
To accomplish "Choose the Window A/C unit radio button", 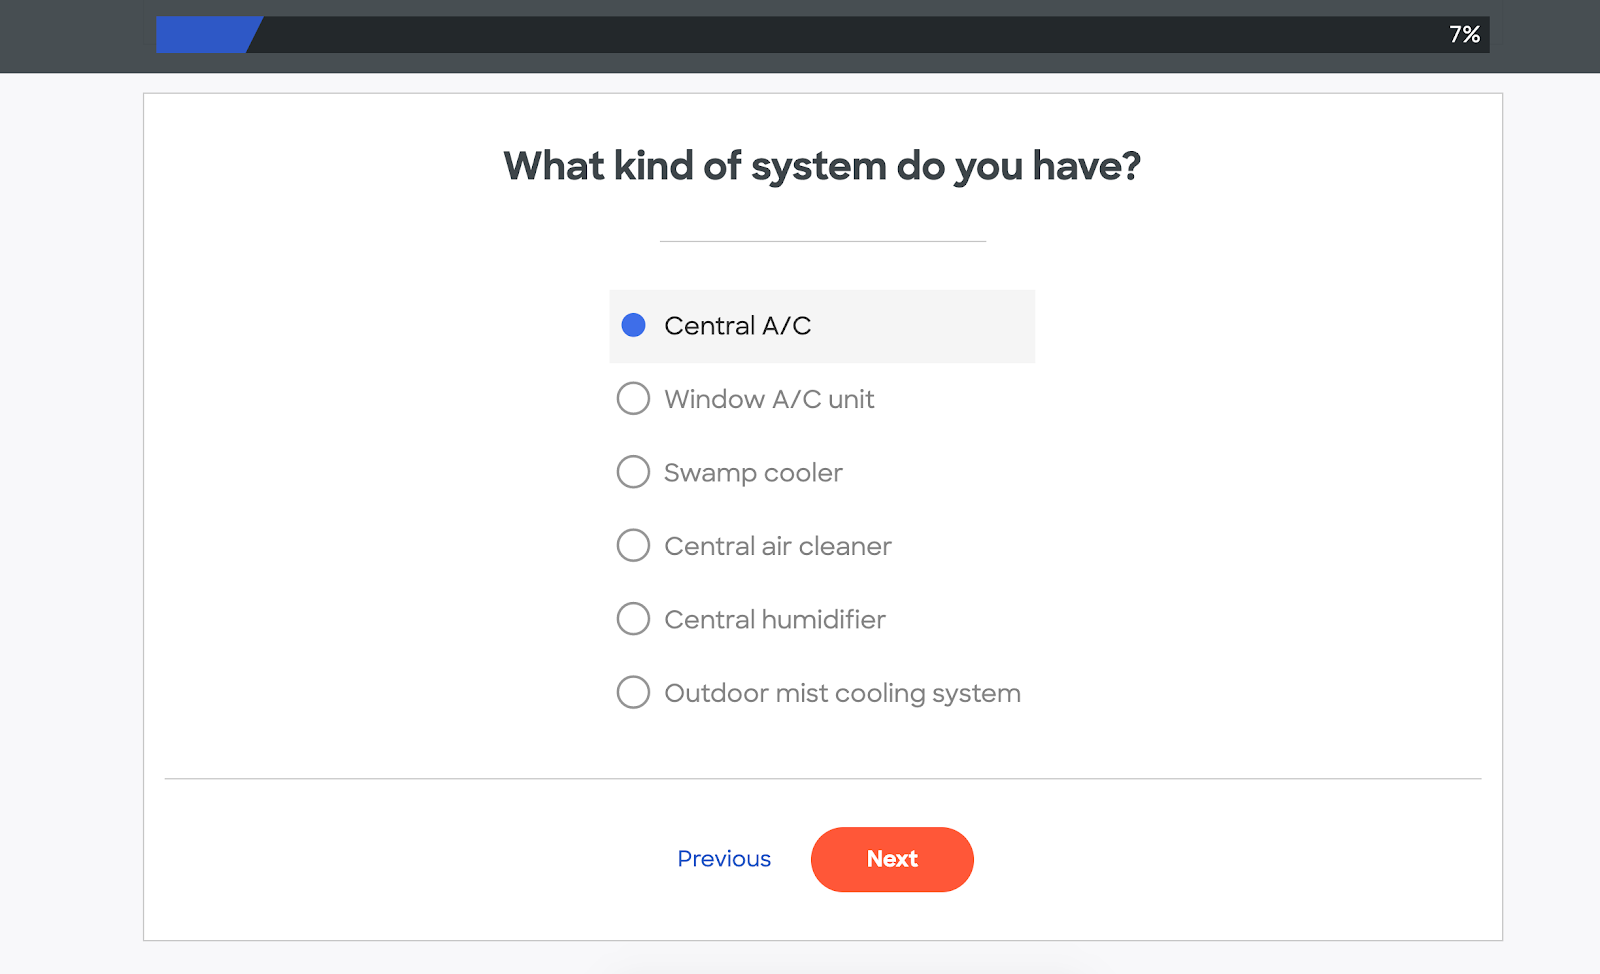I will click(633, 399).
